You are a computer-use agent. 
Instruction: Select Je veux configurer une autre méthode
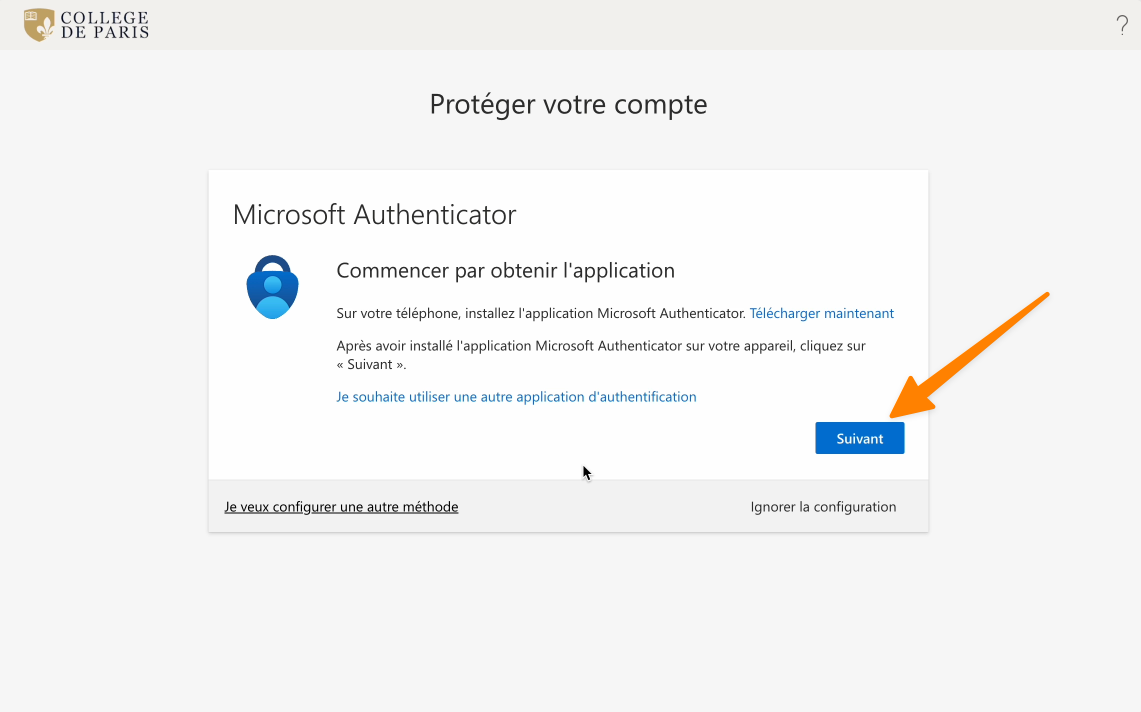coord(341,507)
